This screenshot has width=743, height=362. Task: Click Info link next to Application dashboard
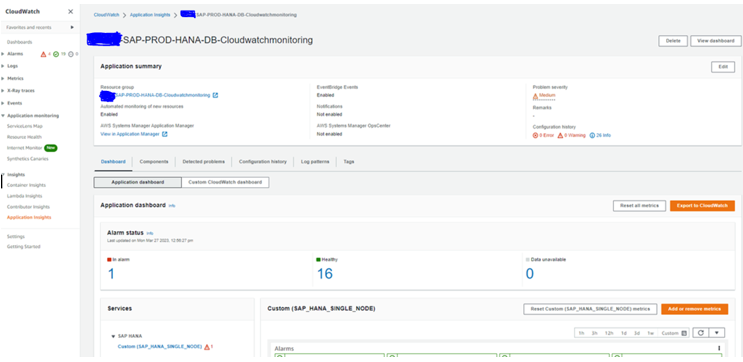click(x=172, y=206)
